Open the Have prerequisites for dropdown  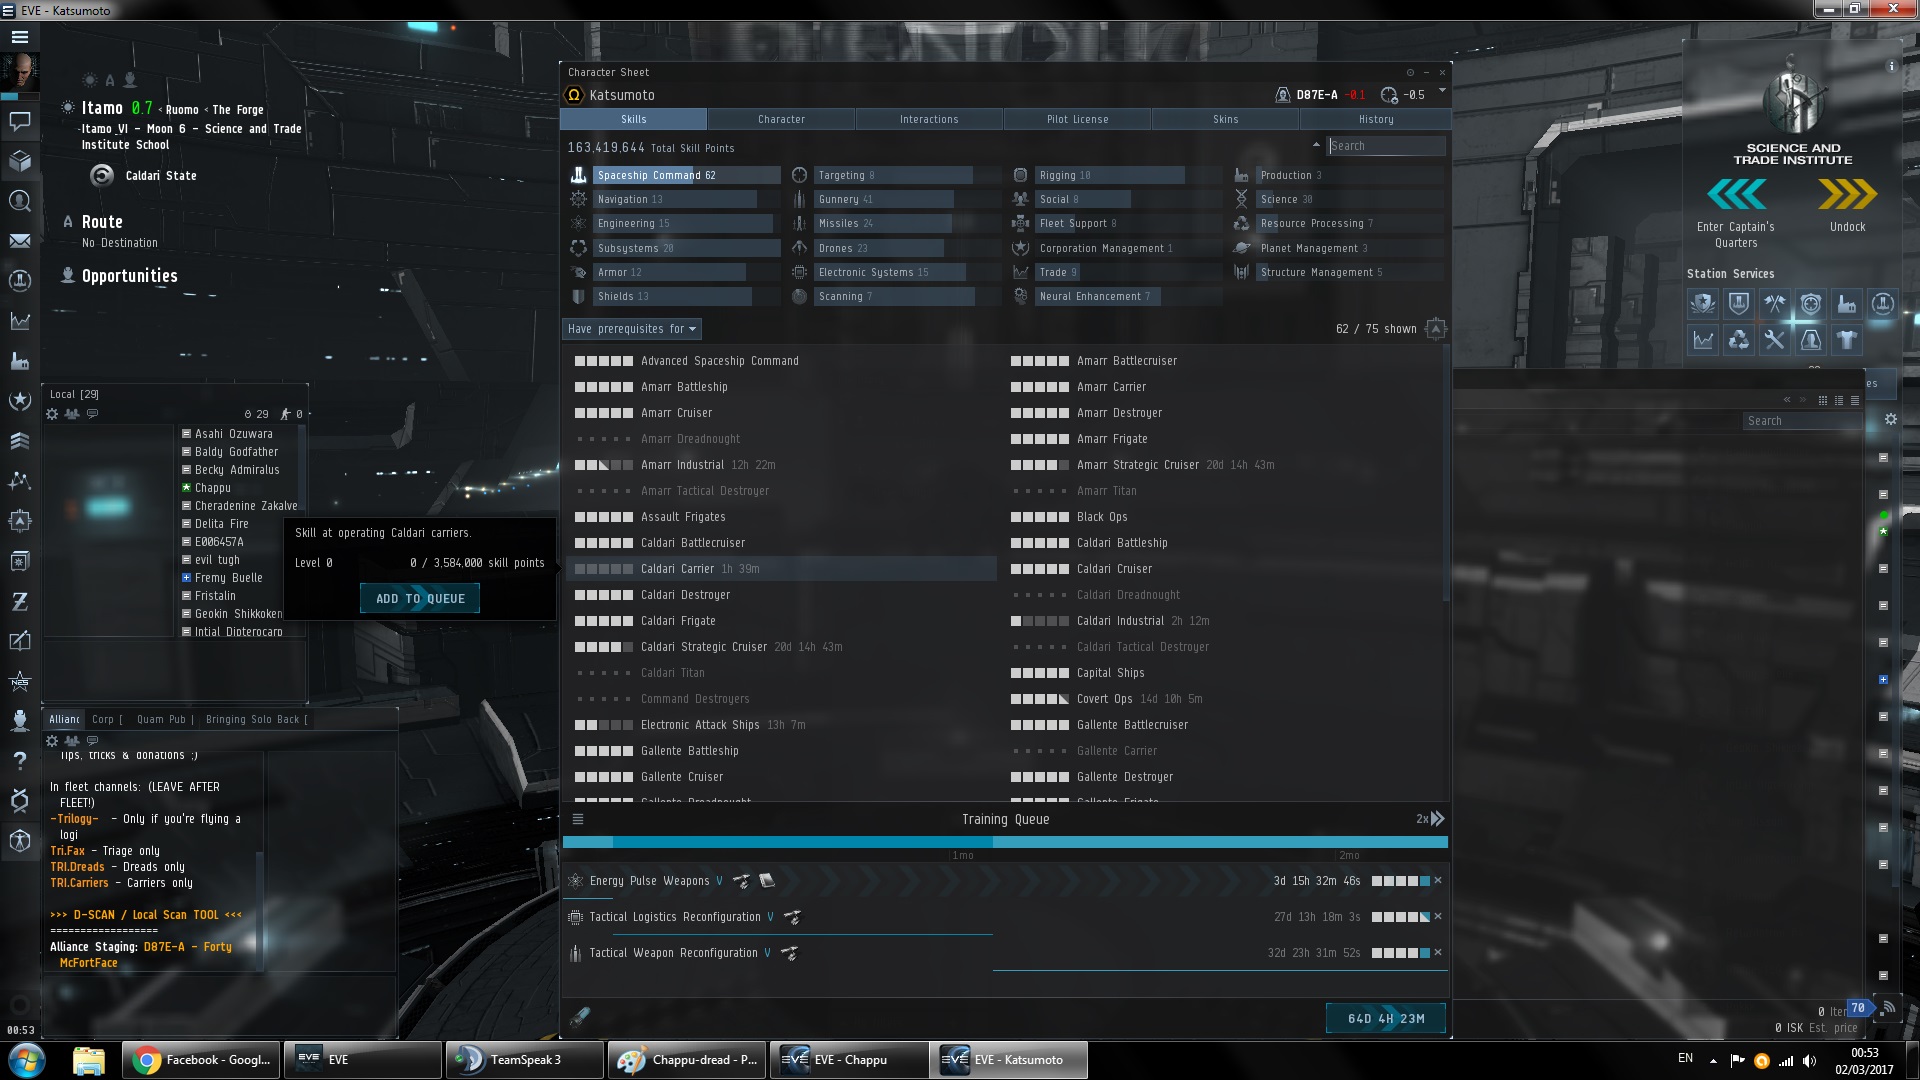[x=631, y=329]
